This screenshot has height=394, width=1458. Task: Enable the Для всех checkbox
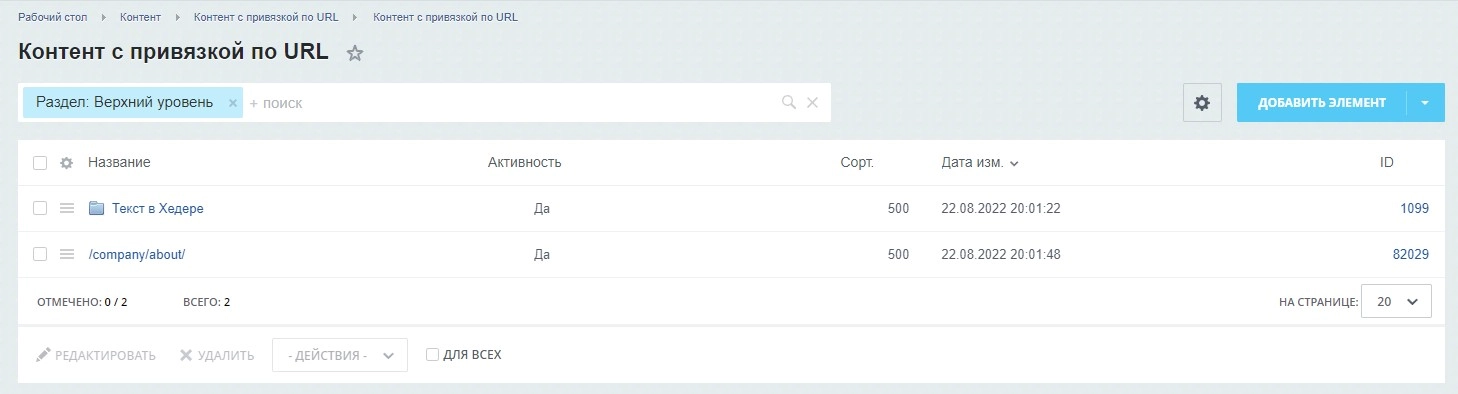coord(432,355)
